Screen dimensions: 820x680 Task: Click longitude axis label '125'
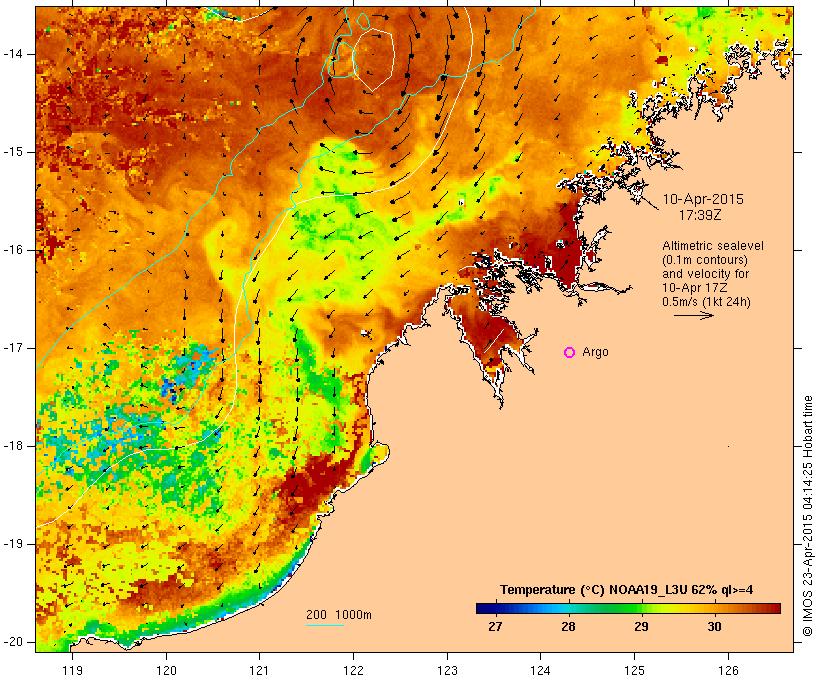coord(634,670)
